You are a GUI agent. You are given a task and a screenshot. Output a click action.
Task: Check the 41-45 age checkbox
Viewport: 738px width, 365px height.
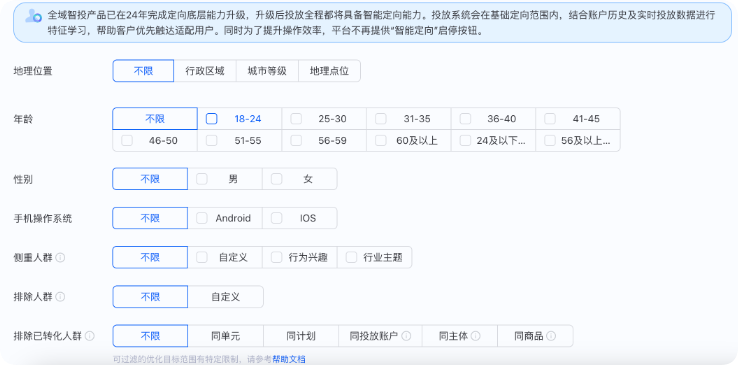tap(550, 119)
